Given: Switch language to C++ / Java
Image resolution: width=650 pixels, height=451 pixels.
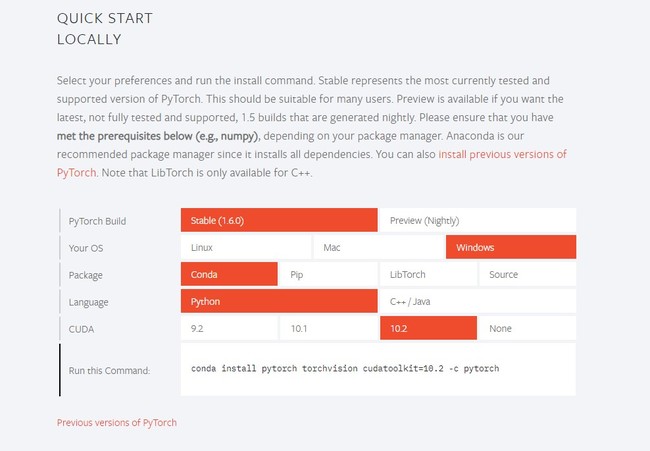Looking at the screenshot, I should 477,301.
